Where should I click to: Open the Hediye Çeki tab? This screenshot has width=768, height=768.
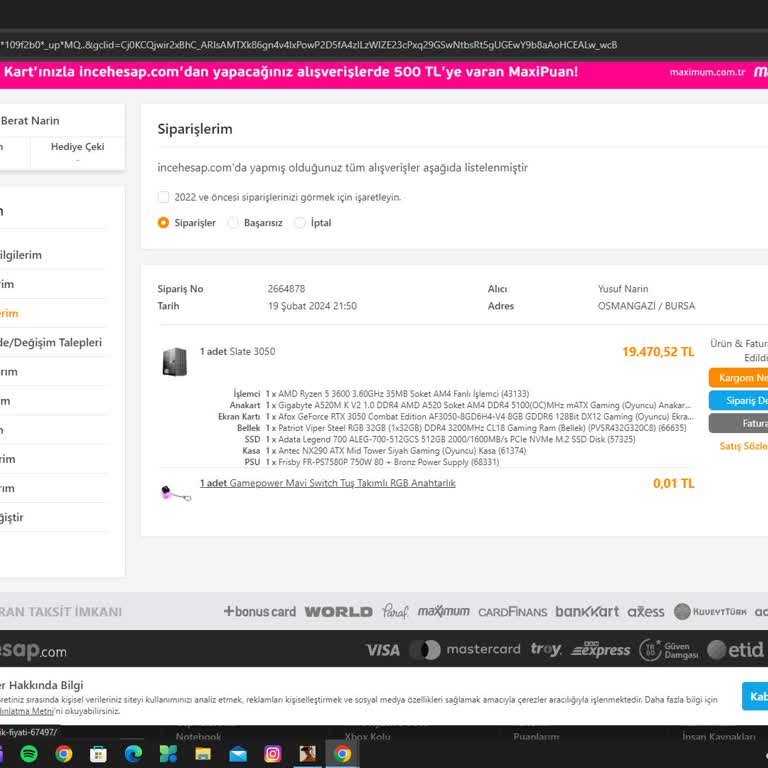(77, 152)
